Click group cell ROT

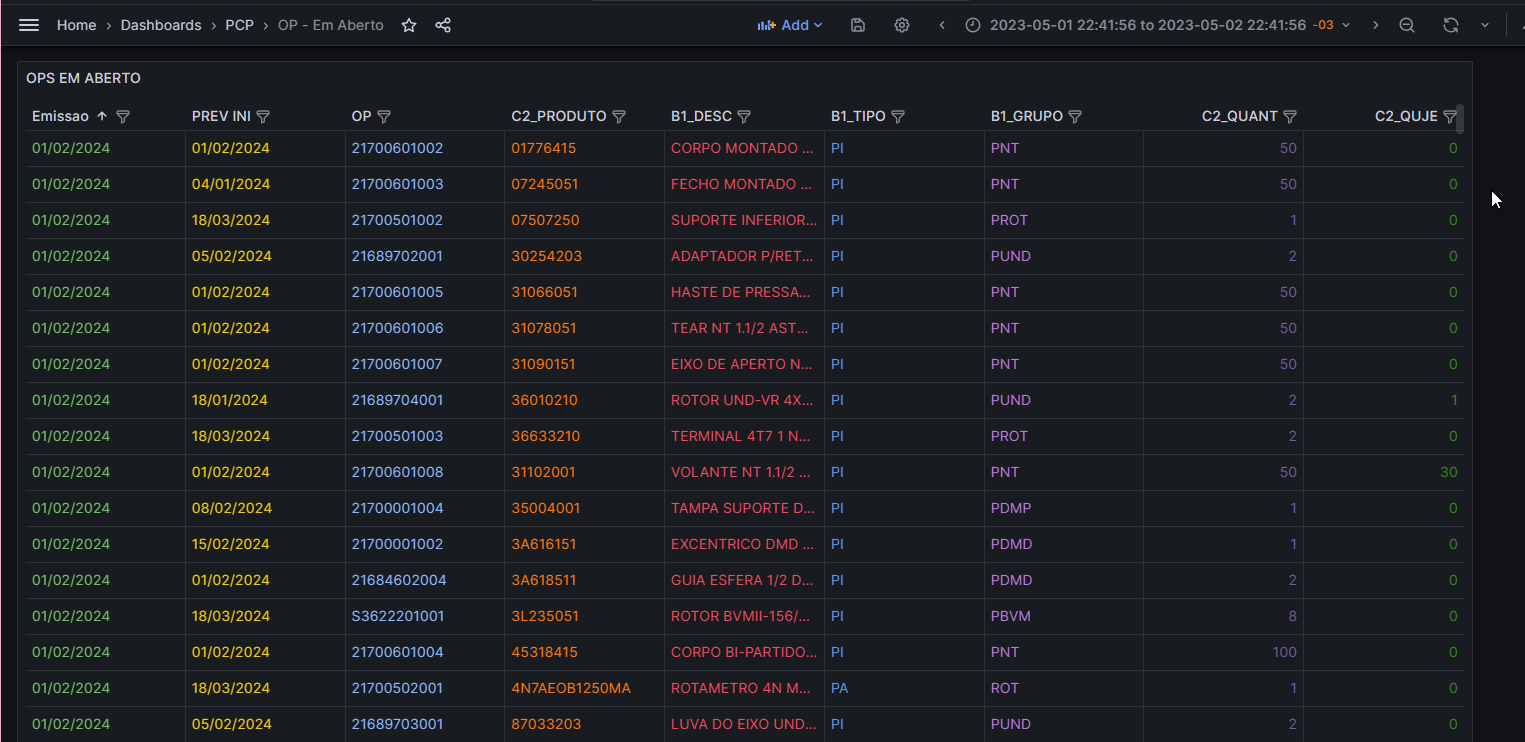[1005, 688]
